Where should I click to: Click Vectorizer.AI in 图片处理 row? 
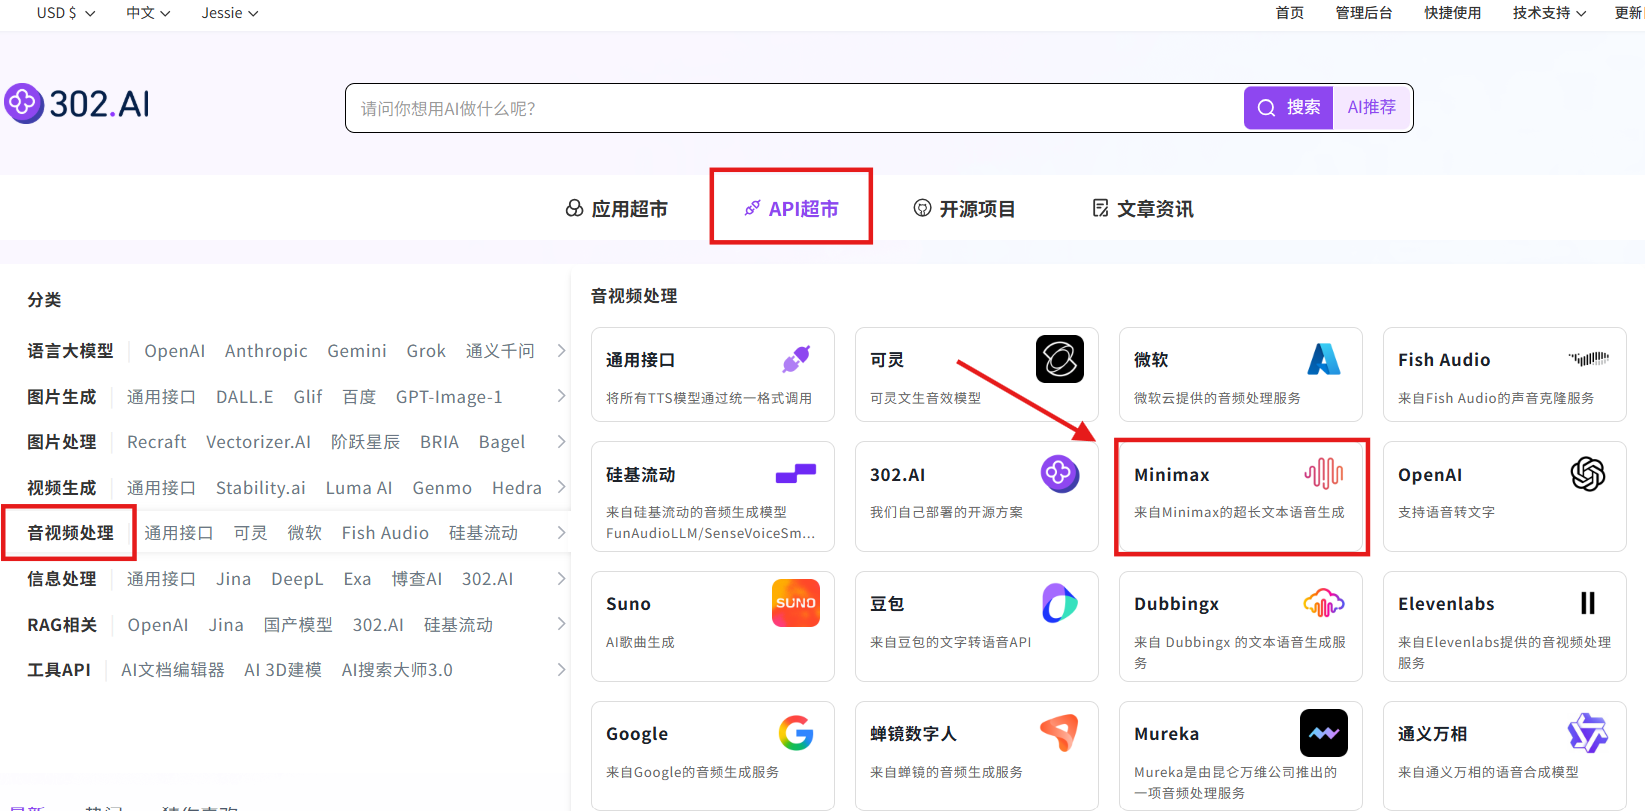(x=258, y=442)
